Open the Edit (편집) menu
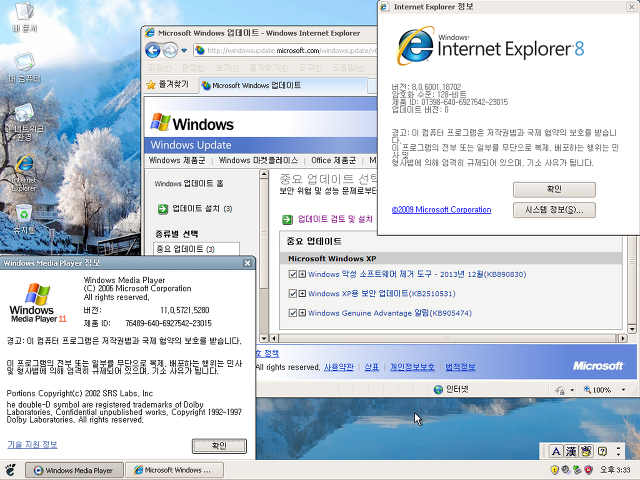Screen dimensions: 640x480 pyautogui.click(x=193, y=68)
